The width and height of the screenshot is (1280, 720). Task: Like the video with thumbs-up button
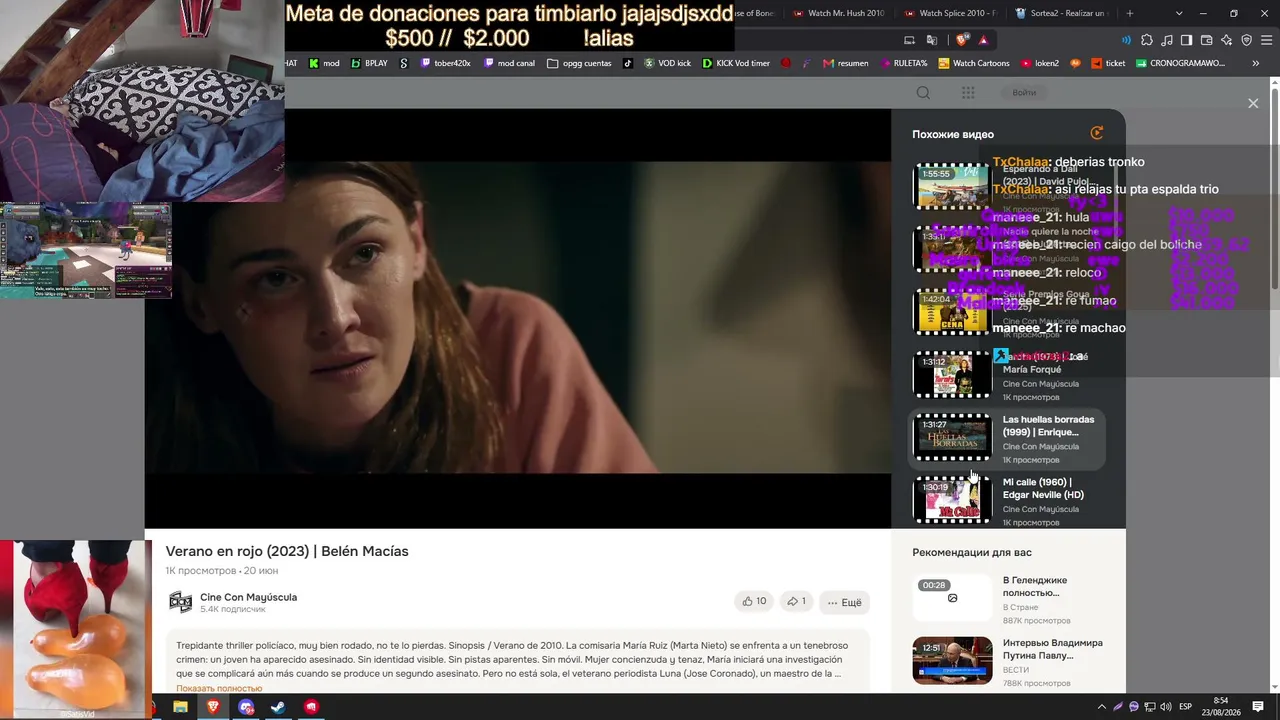[x=754, y=602]
